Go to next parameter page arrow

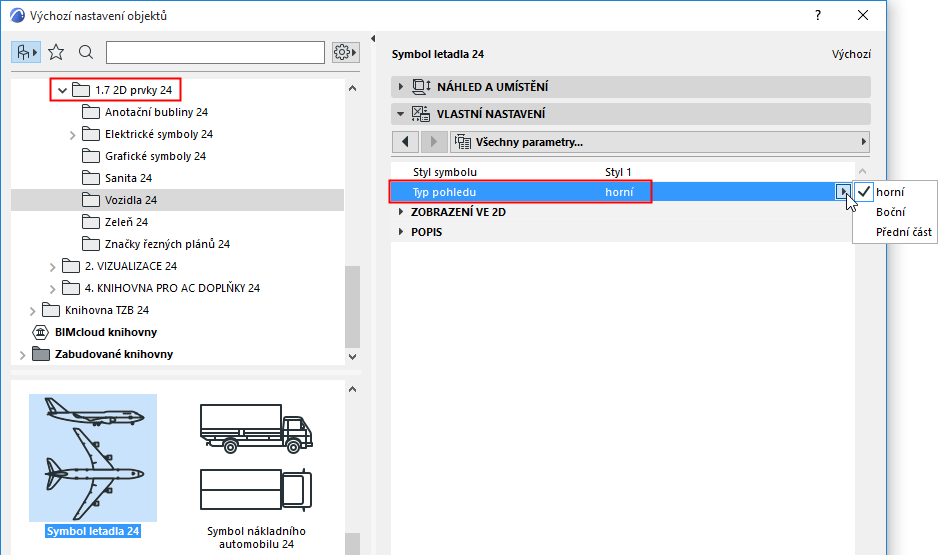pos(433,142)
